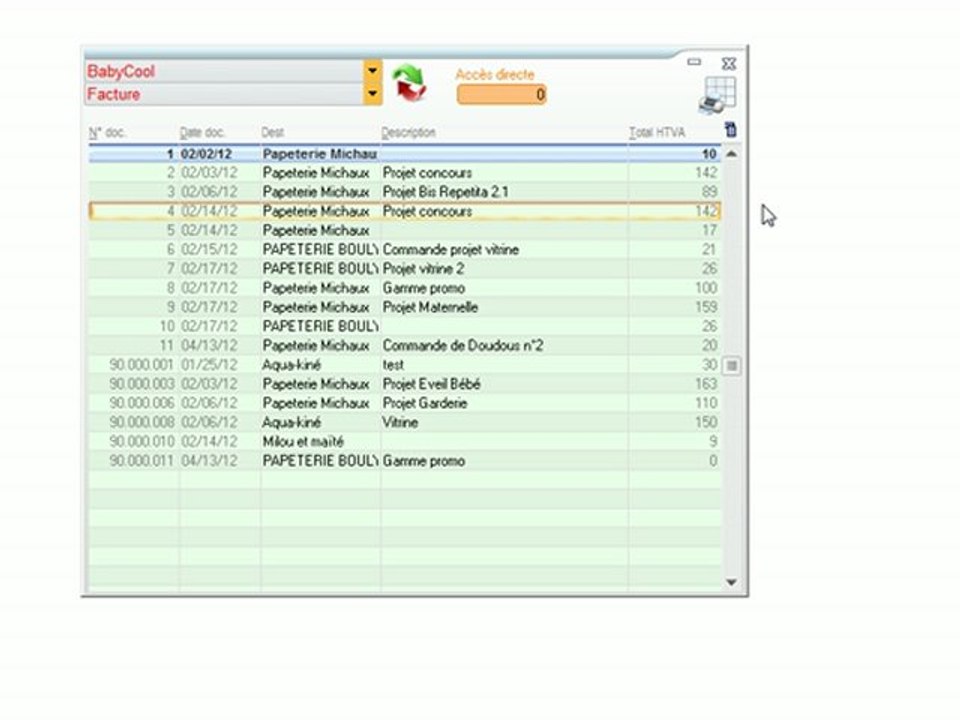The width and height of the screenshot is (960, 720).
Task: Select document 8 Gamme promo row
Action: tap(405, 288)
